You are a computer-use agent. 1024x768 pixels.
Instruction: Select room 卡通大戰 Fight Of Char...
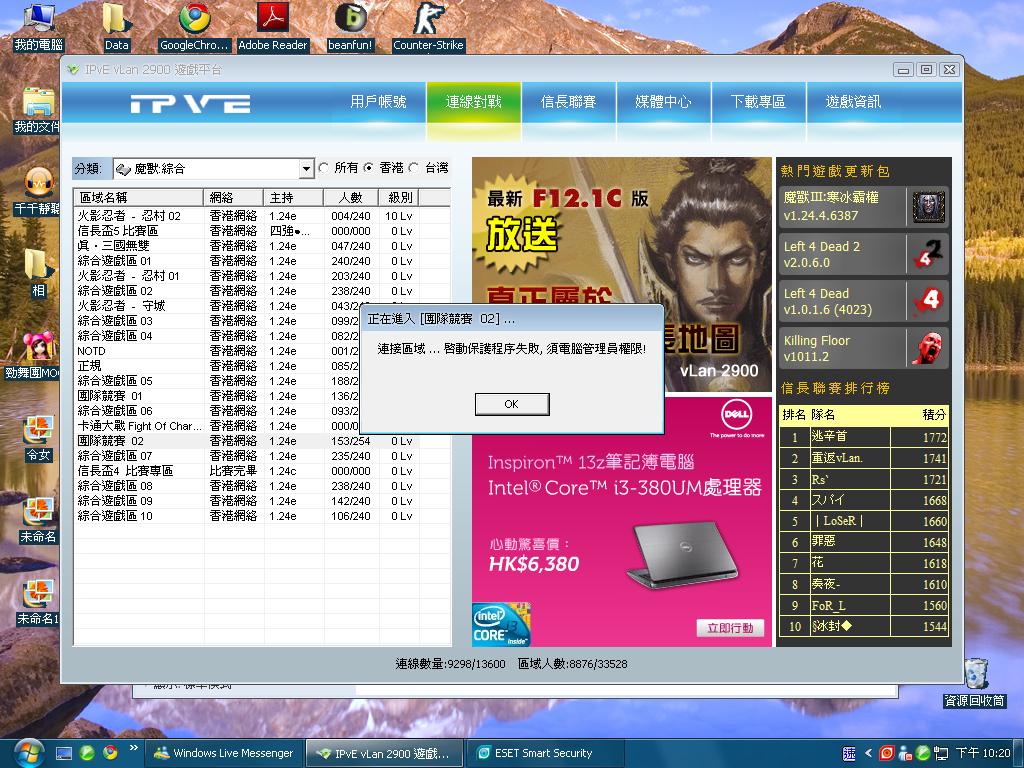[216, 426]
